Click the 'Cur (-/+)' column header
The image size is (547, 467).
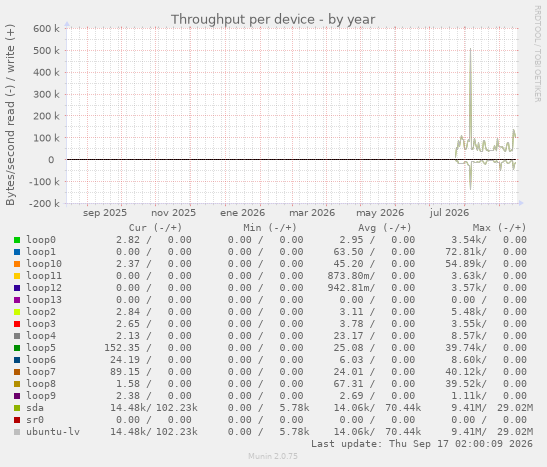pyautogui.click(x=156, y=228)
